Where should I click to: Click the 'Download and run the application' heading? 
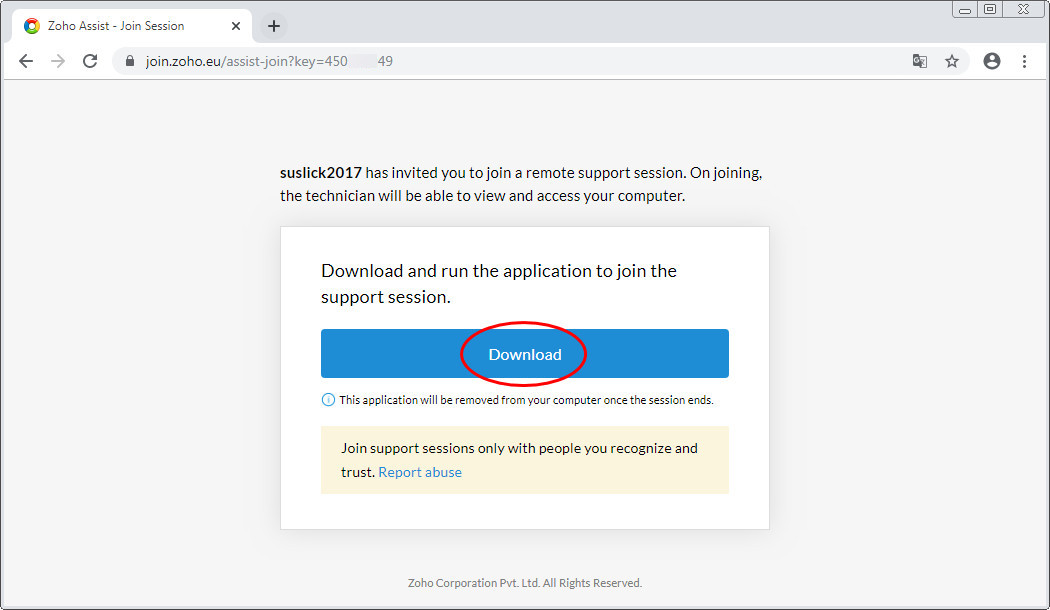click(x=499, y=284)
